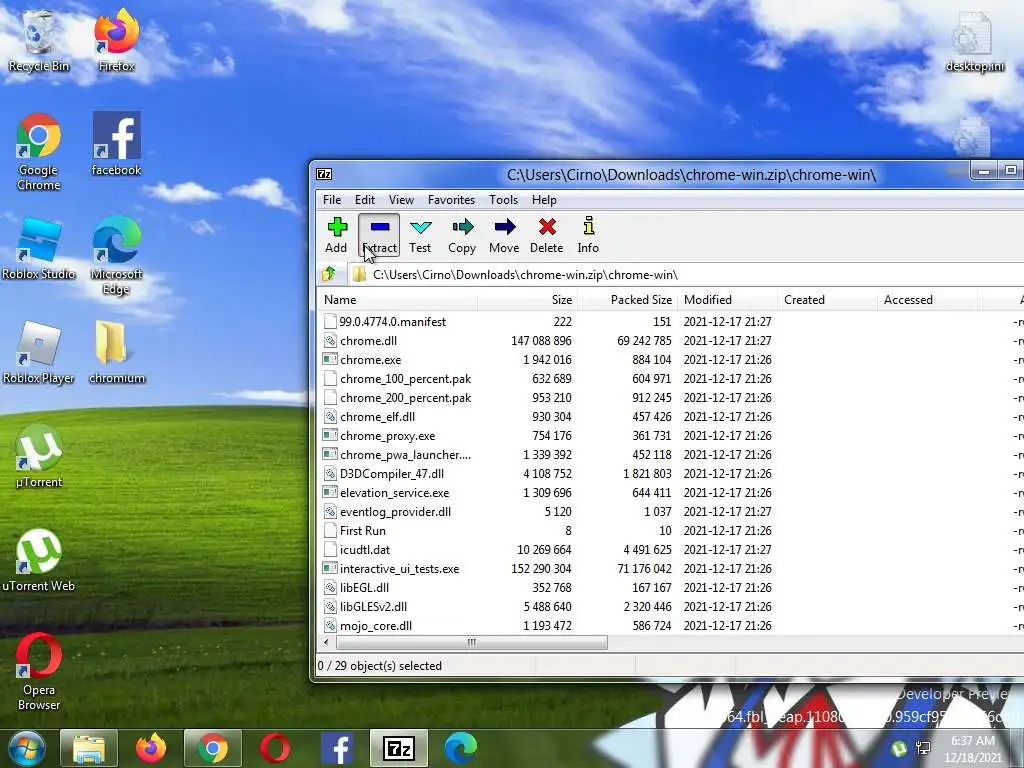Screen dimensions: 1024x768
Task: Sort files by the Name column
Action: coord(398,300)
